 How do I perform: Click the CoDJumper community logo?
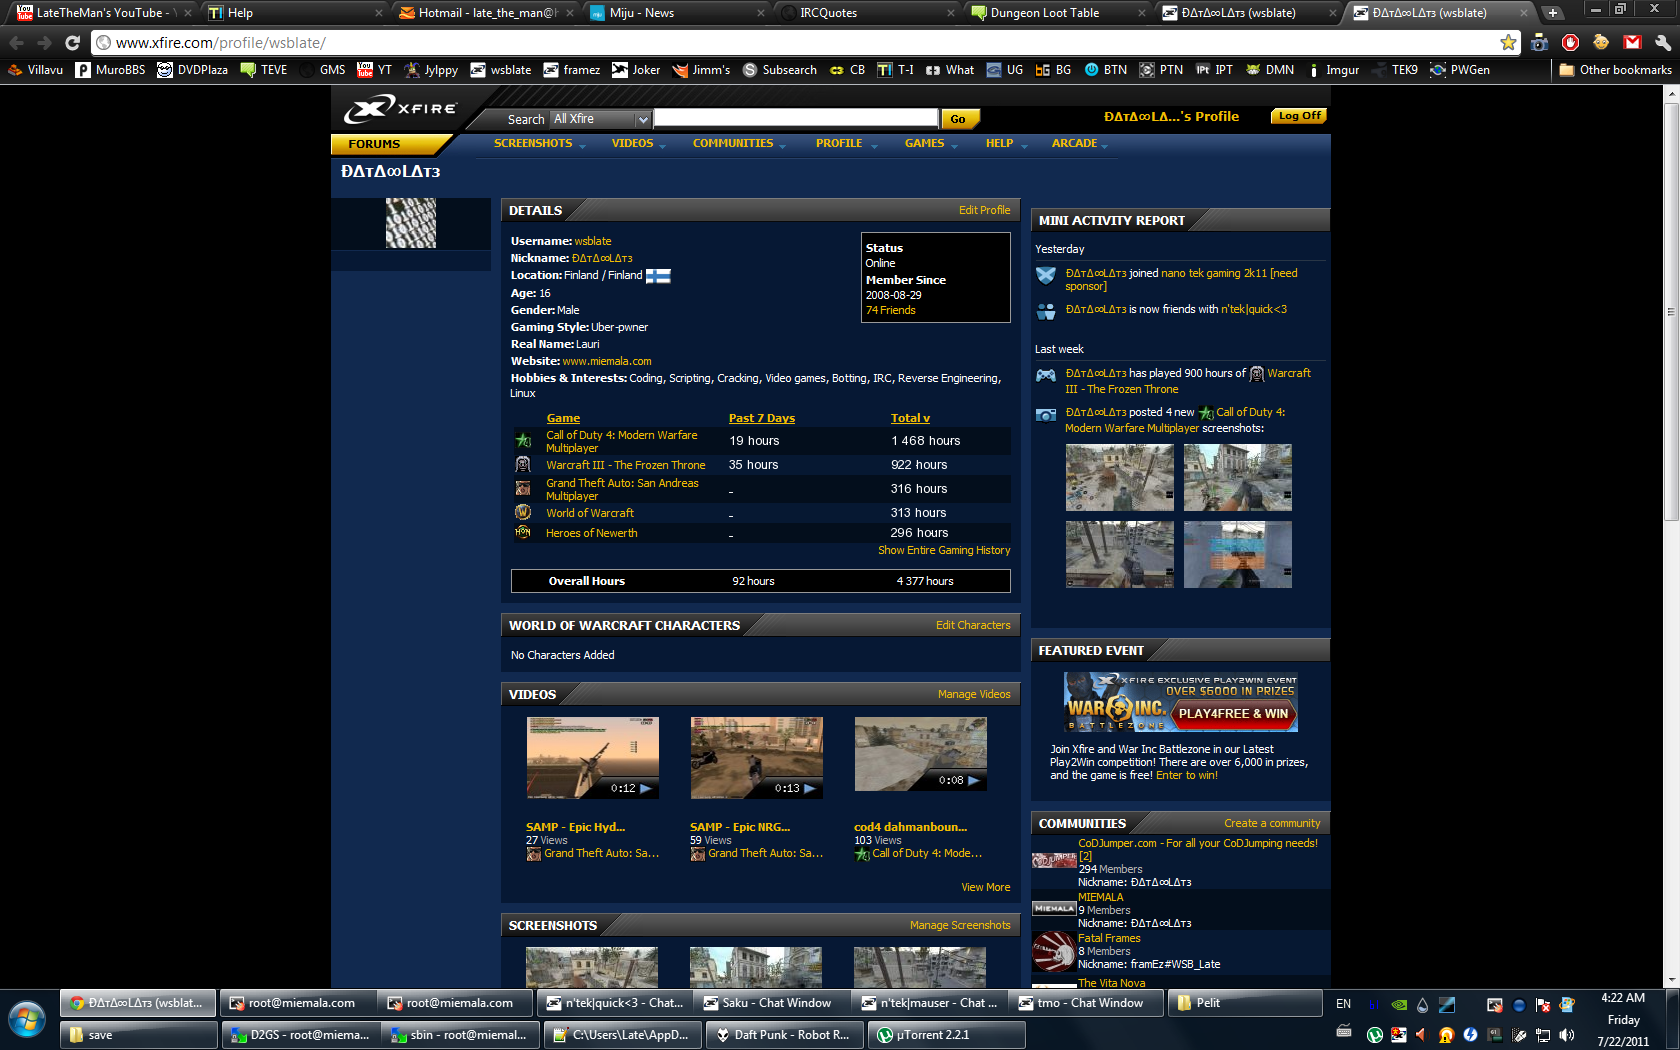[x=1054, y=861]
